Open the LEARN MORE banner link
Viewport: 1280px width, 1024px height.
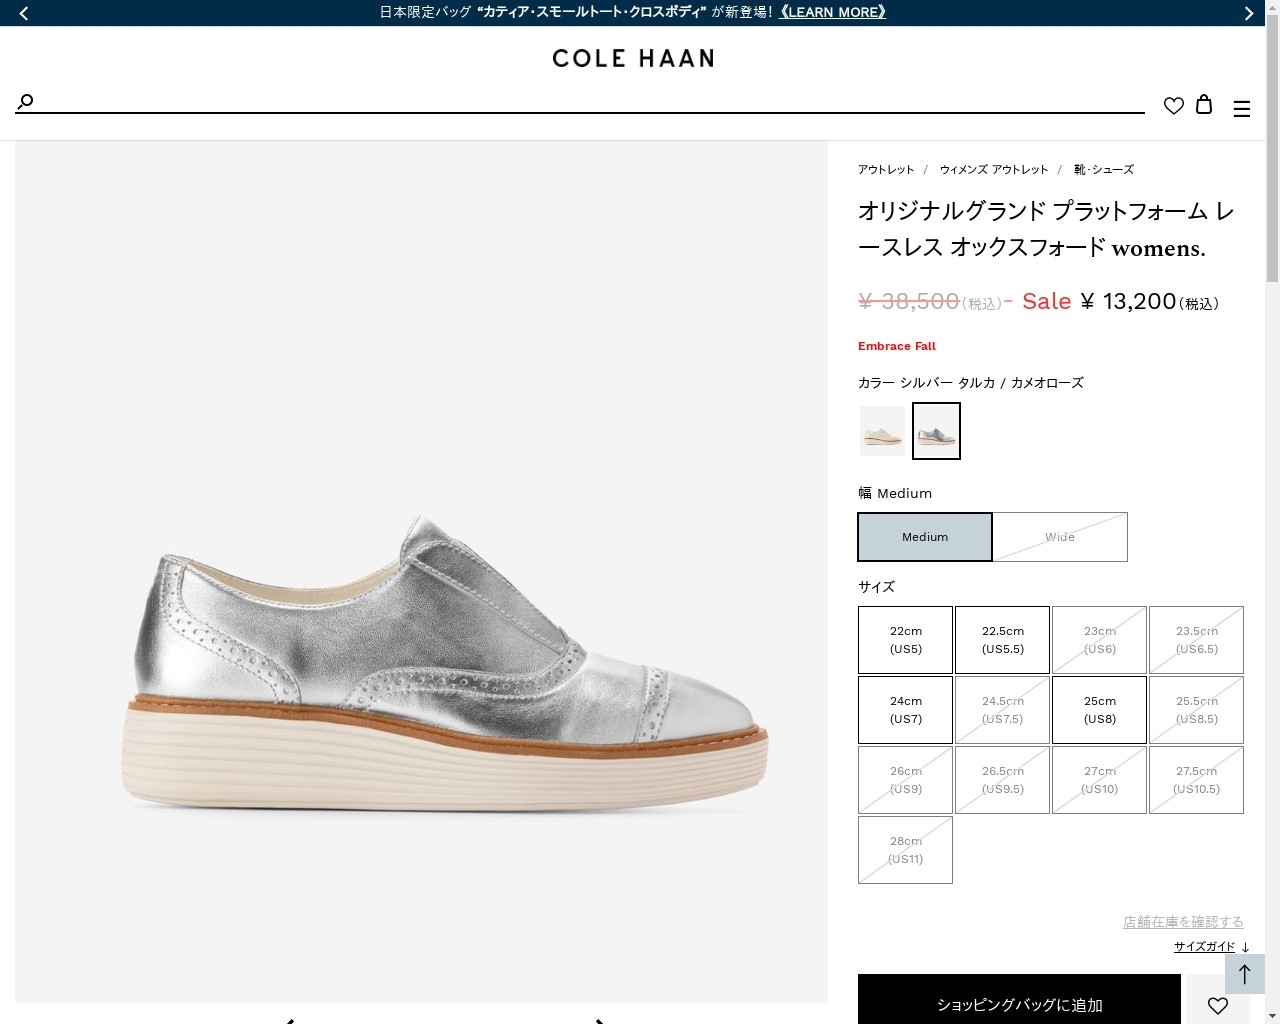pos(833,12)
